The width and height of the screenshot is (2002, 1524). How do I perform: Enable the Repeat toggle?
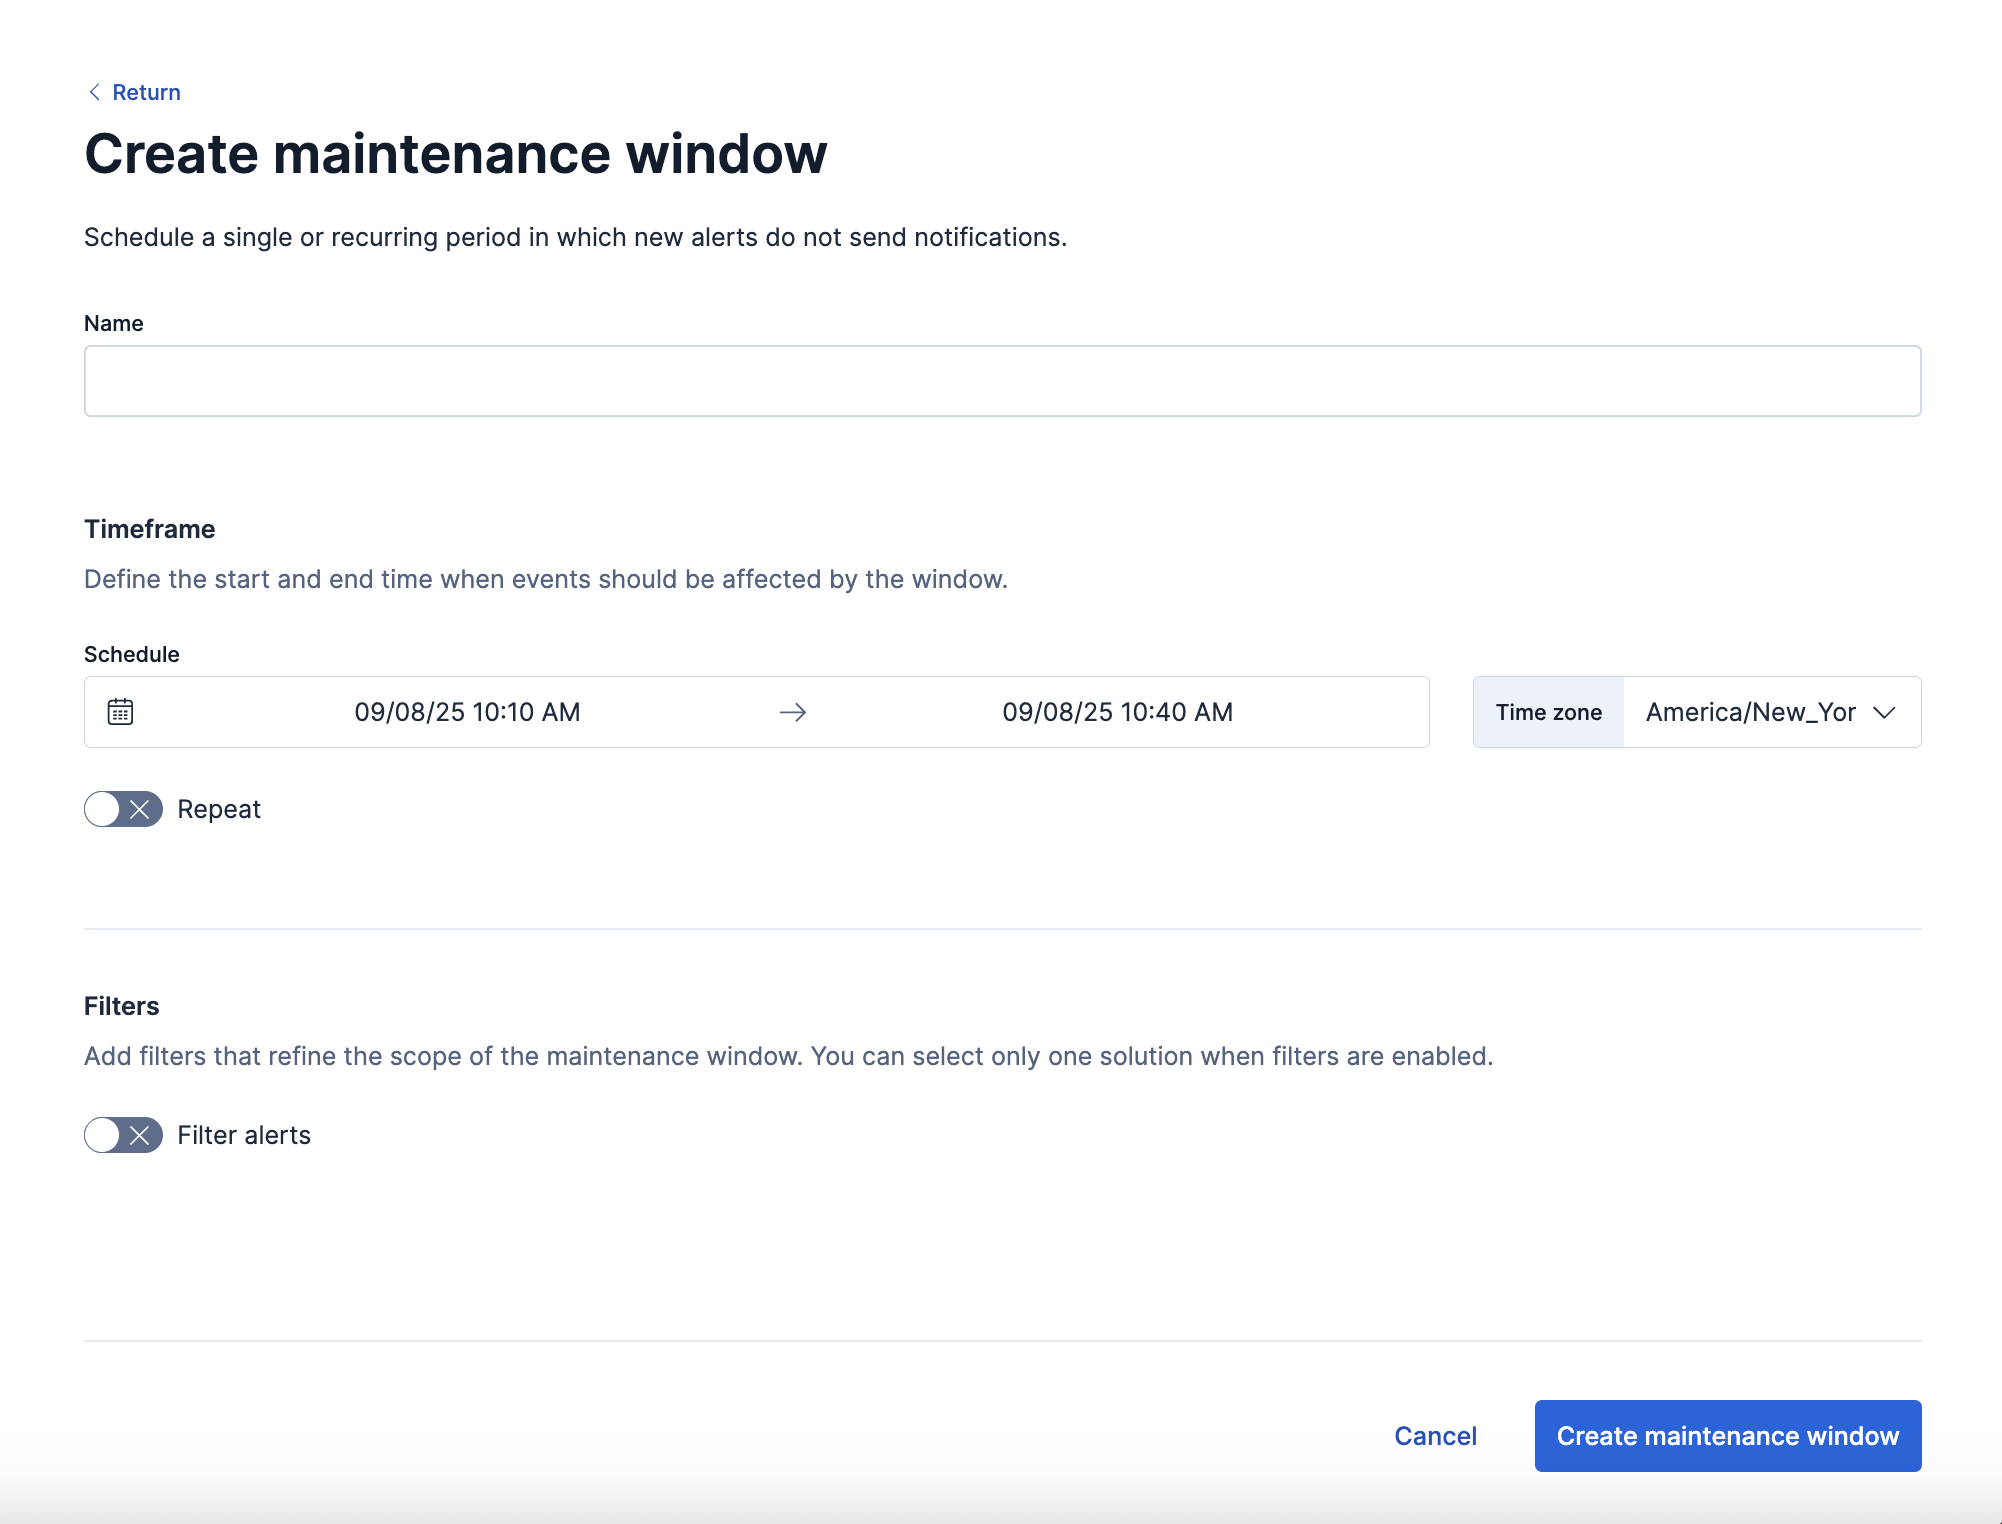[x=123, y=809]
